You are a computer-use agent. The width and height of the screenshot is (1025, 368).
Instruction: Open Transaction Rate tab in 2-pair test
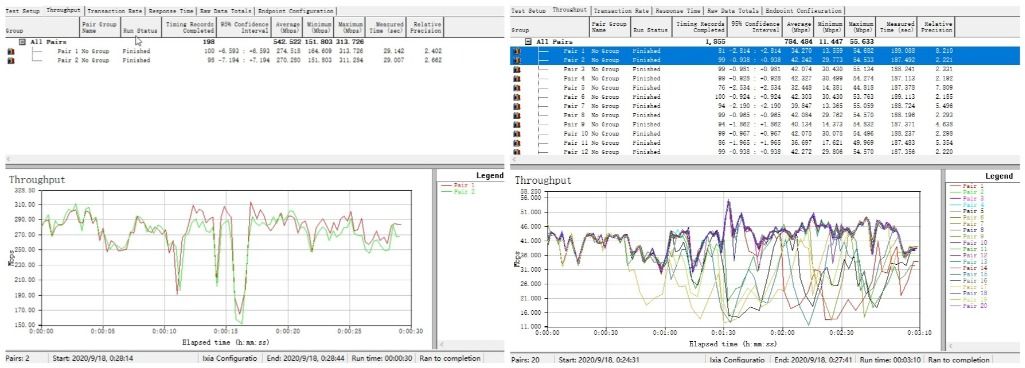click(x=115, y=11)
